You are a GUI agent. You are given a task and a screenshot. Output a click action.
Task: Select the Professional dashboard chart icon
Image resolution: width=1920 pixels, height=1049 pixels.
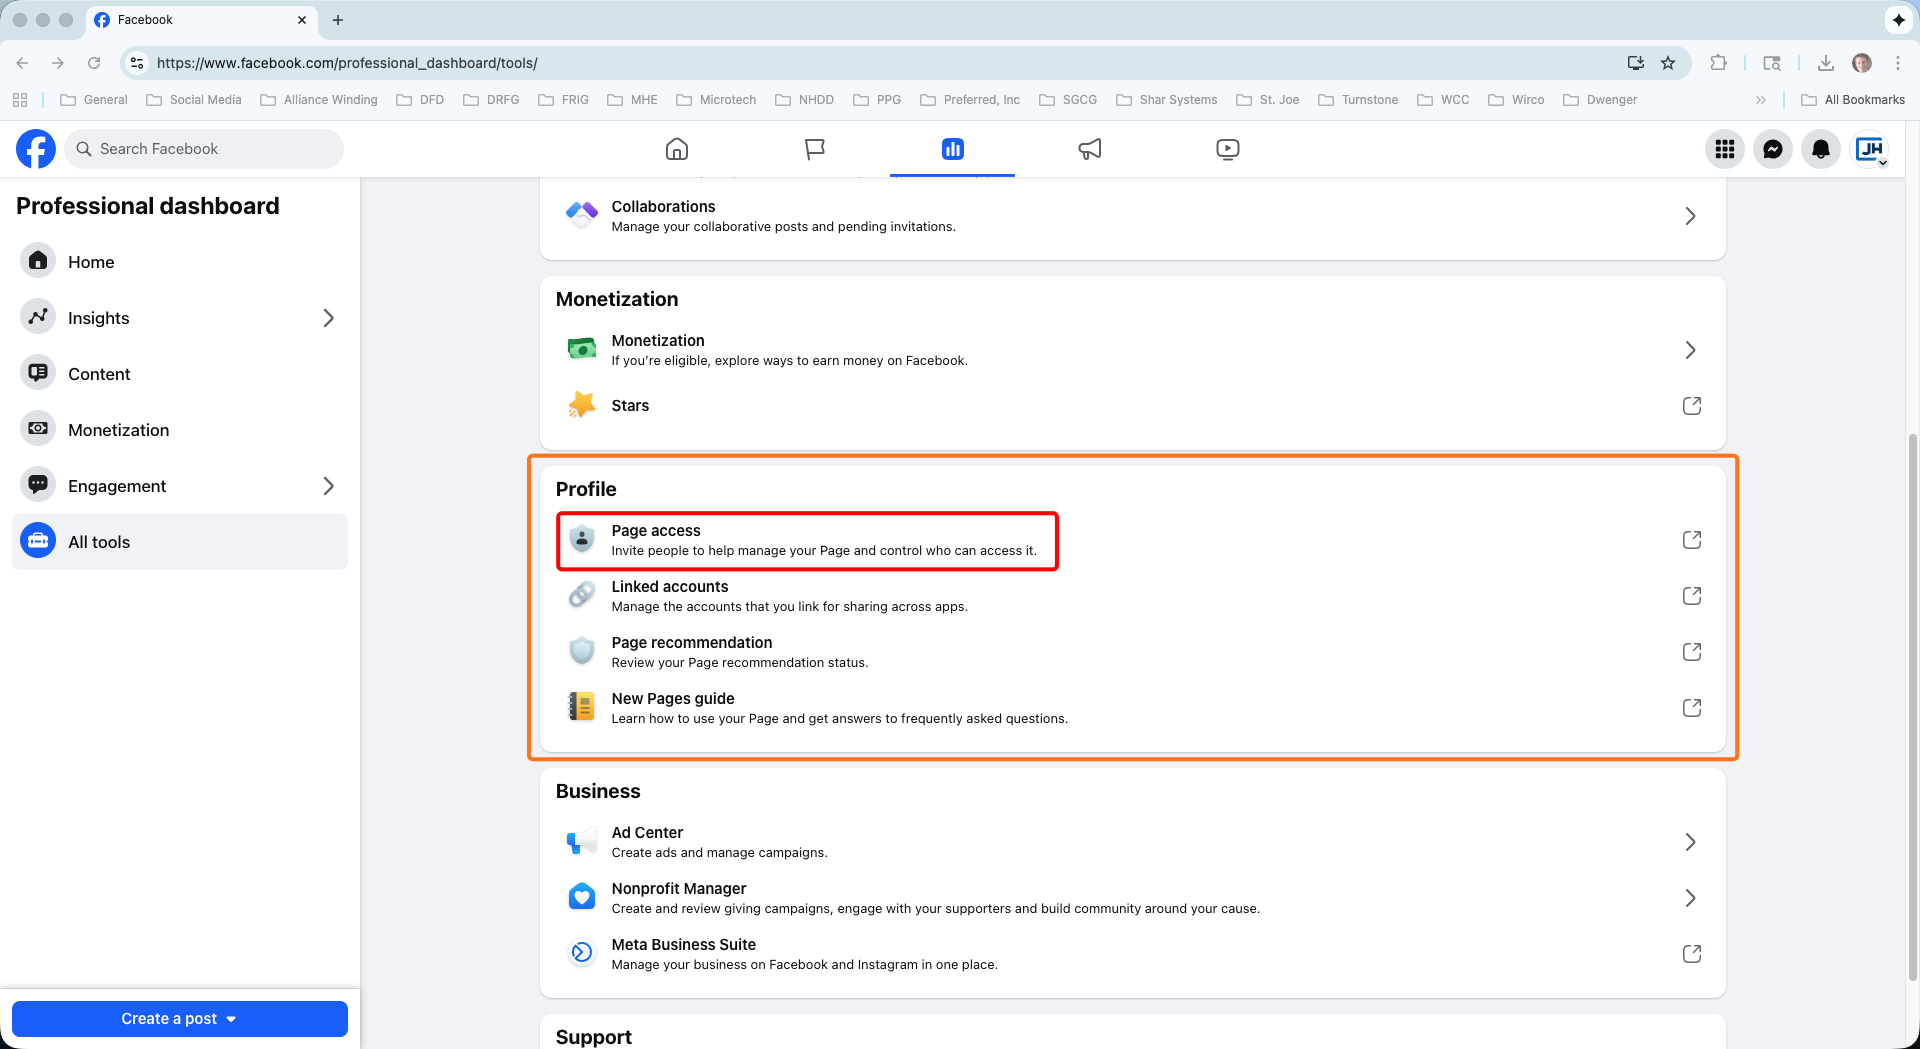952,149
